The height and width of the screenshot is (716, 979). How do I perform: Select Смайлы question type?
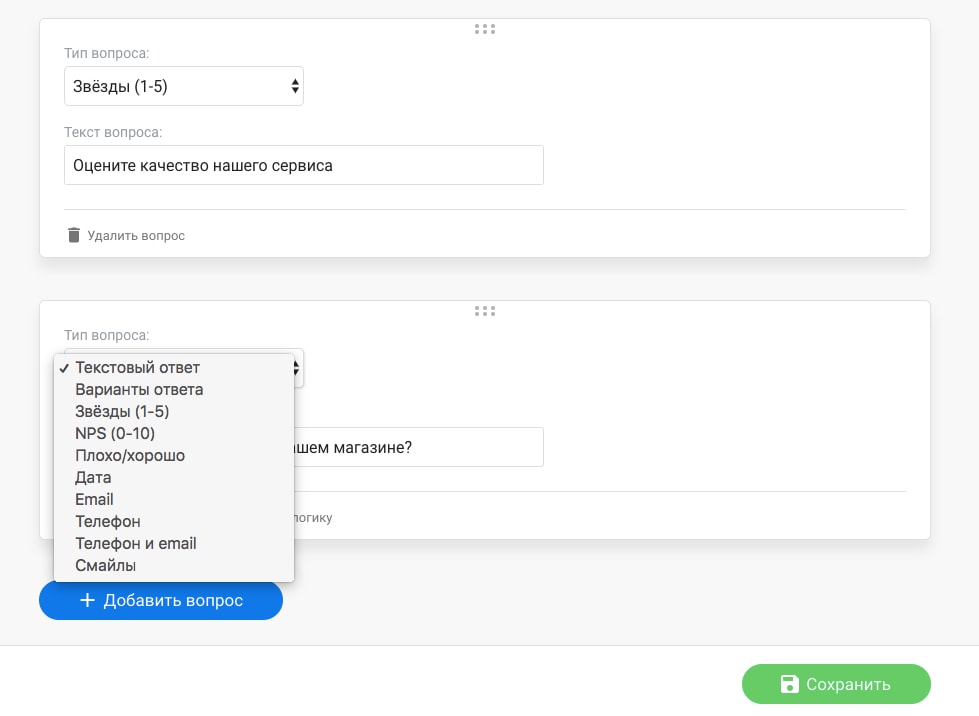(106, 566)
